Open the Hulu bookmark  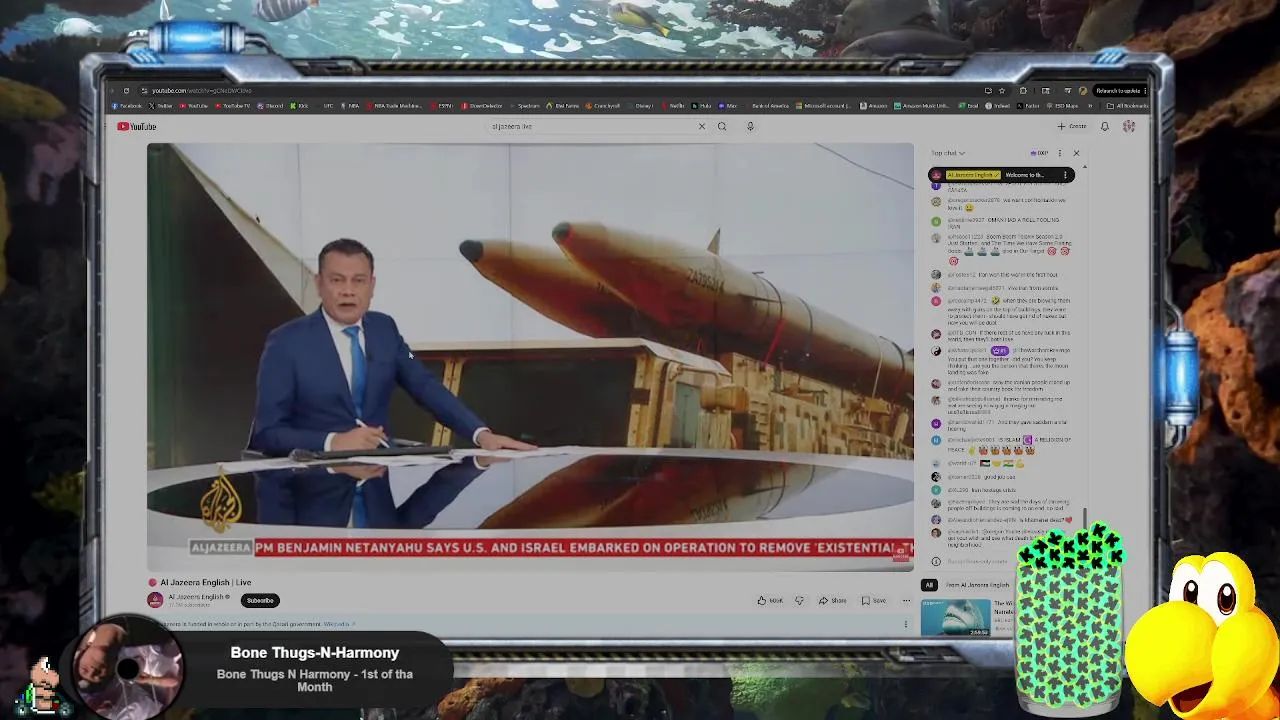(701, 106)
